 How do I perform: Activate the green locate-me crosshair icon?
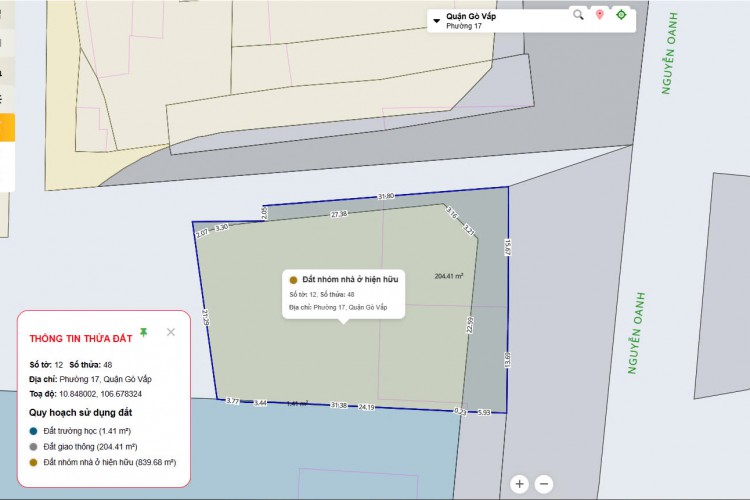click(x=621, y=14)
